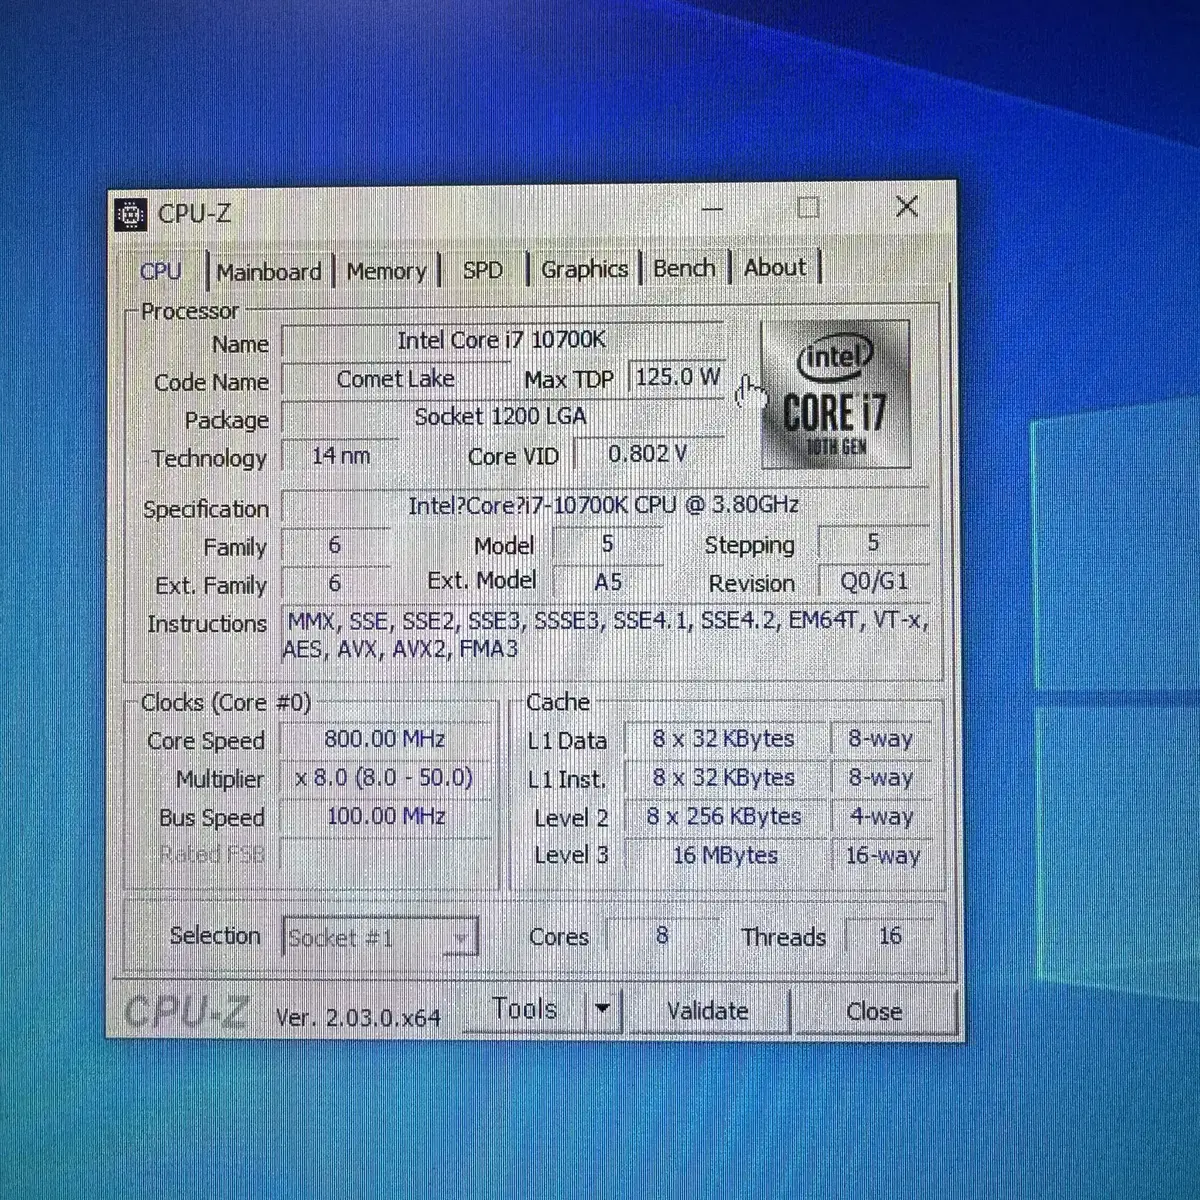Click the CPU-Z app icon in title bar
The width and height of the screenshot is (1200, 1200).
[131, 213]
